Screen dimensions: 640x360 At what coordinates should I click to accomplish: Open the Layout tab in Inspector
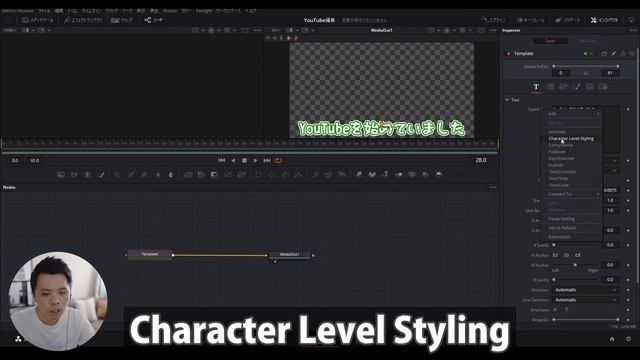pos(550,87)
